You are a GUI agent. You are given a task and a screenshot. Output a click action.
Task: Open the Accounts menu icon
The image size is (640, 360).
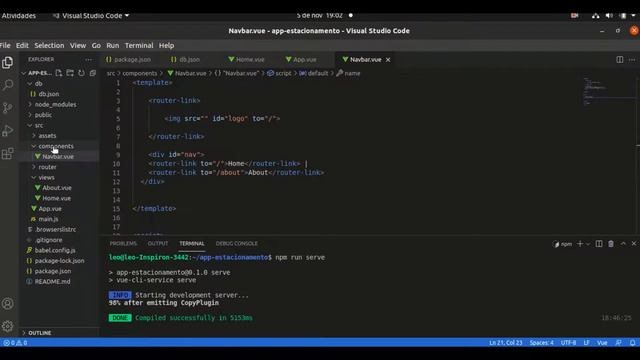pyautogui.click(x=7, y=304)
